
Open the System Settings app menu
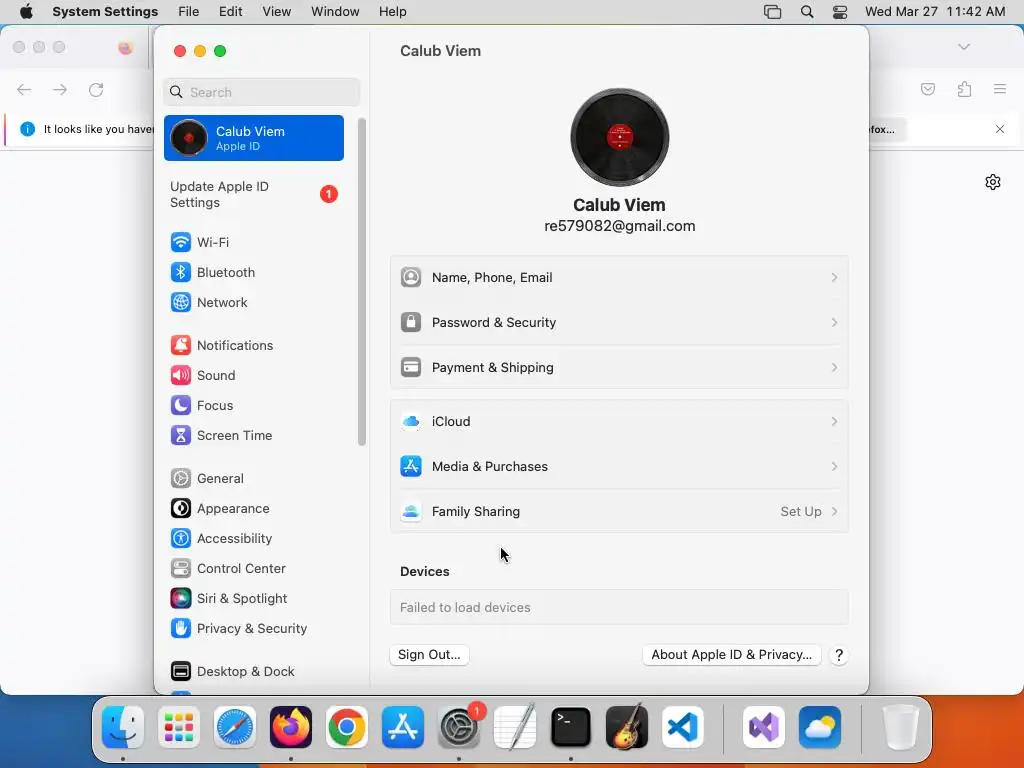click(x=105, y=12)
